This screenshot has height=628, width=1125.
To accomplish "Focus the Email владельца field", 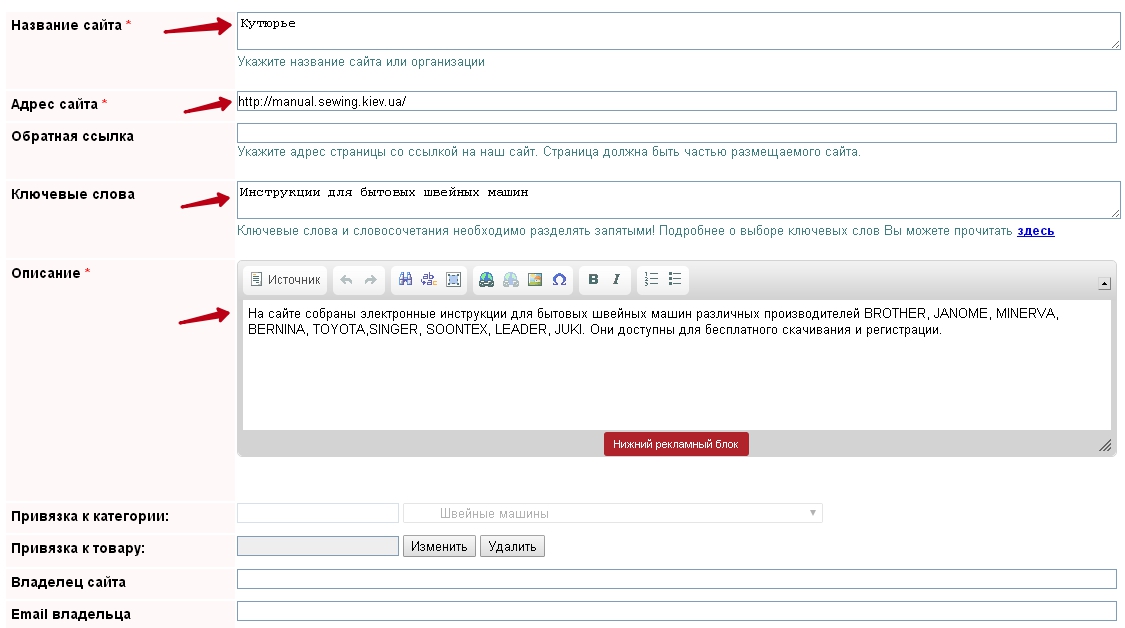I will [x=677, y=611].
